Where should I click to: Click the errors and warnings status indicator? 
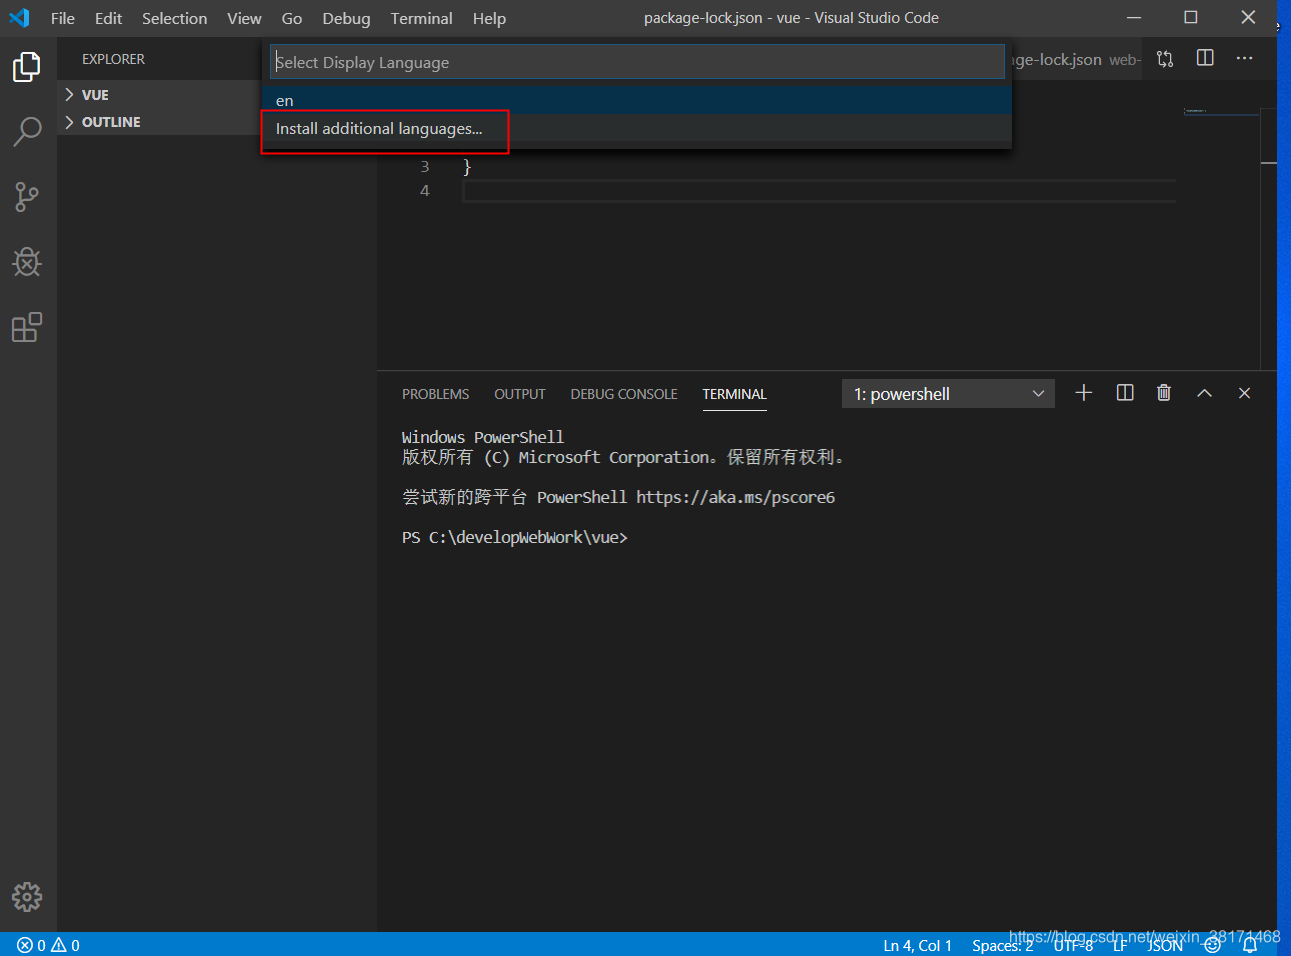coord(48,945)
